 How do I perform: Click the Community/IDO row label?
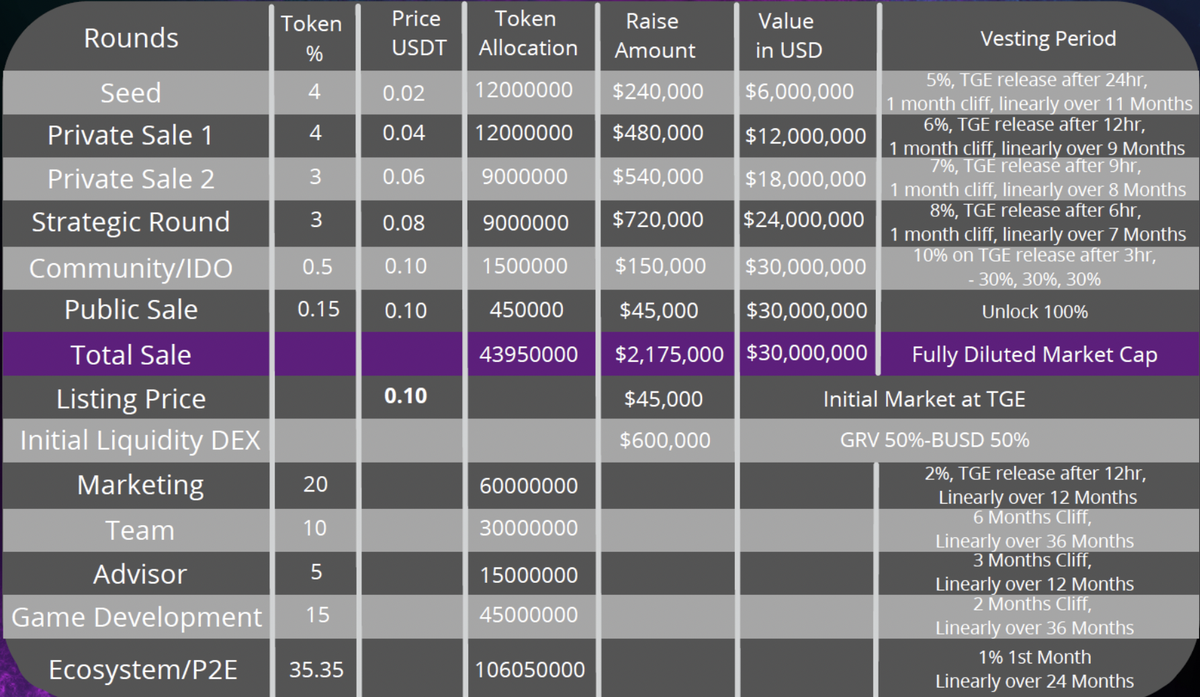click(131, 268)
